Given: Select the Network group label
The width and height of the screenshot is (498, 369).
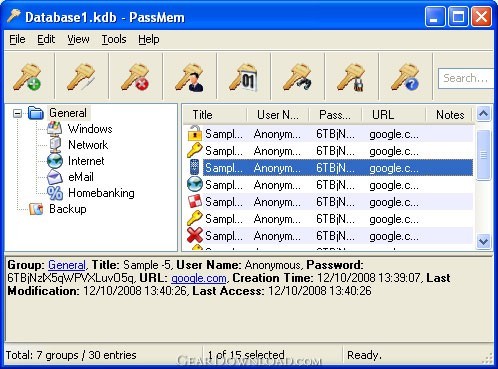Looking at the screenshot, I should pos(88,145).
